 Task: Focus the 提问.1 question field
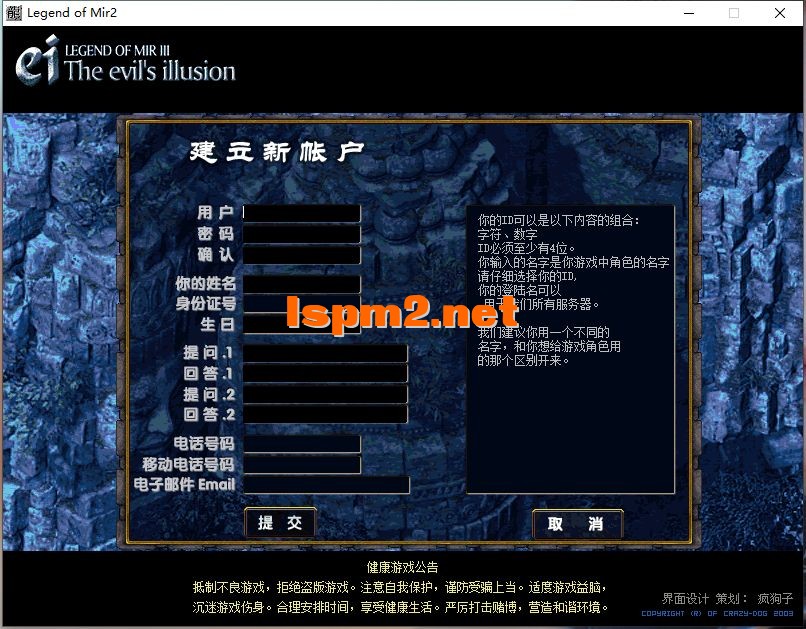pyautogui.click(x=325, y=353)
